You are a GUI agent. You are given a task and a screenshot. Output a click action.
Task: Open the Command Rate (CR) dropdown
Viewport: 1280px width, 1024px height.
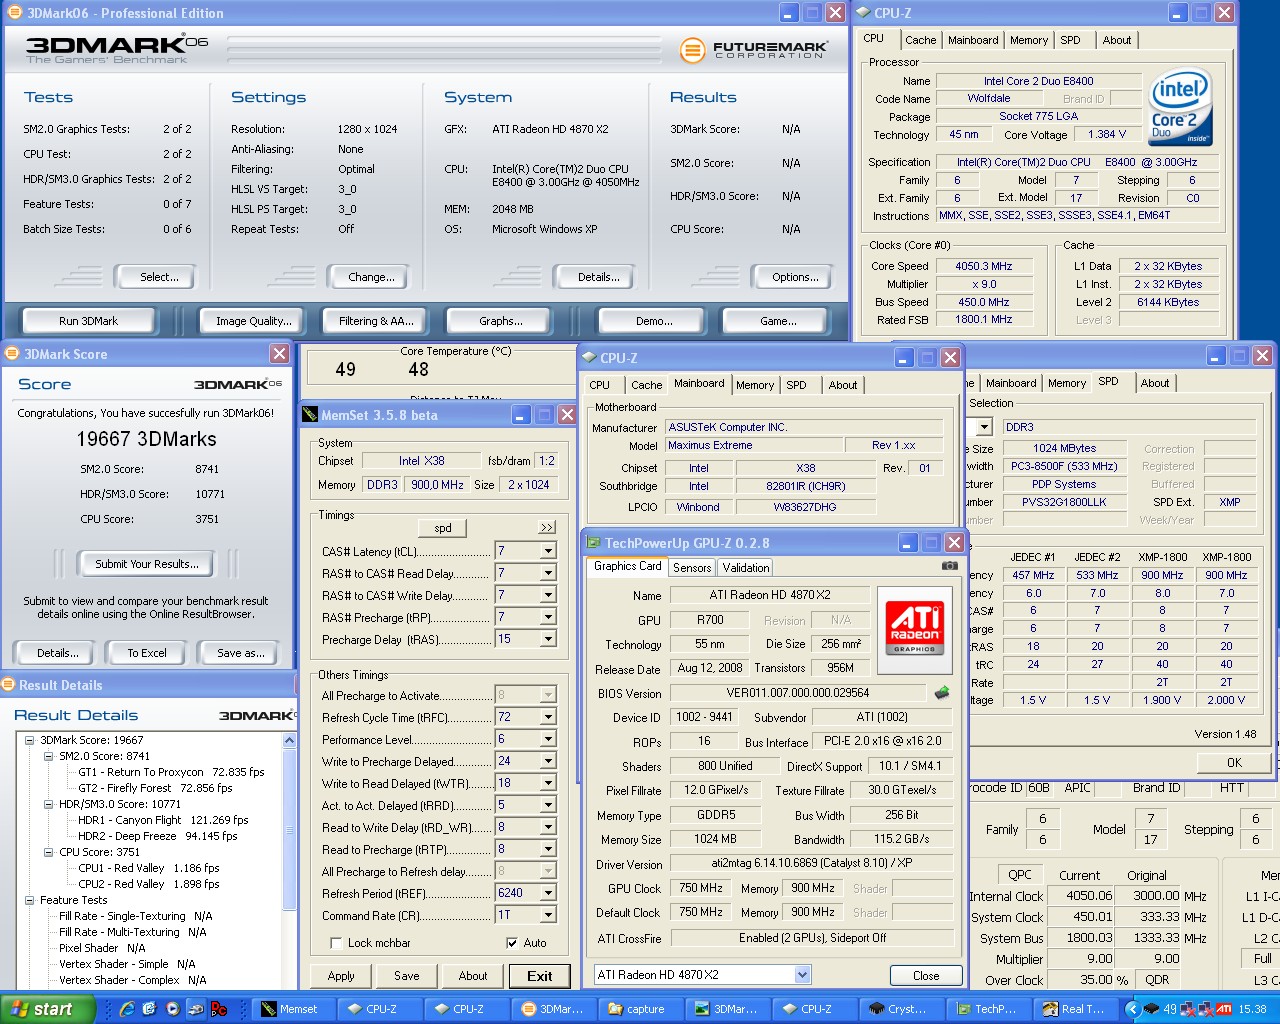548,915
